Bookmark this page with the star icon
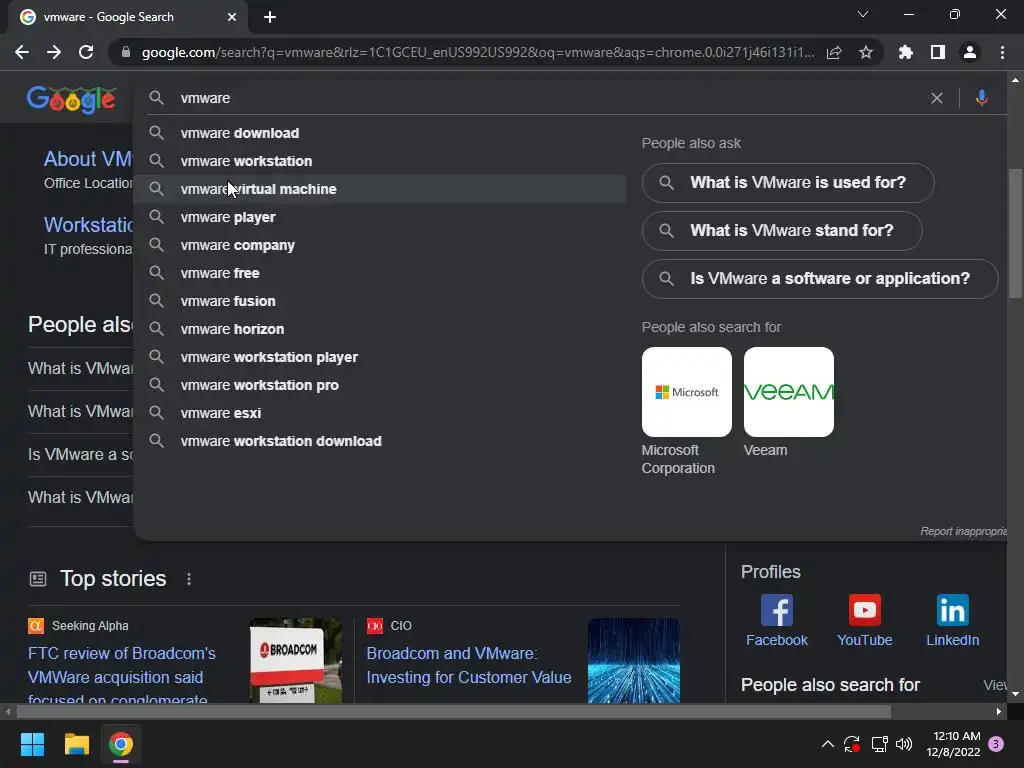Image resolution: width=1024 pixels, height=768 pixels. coord(866,52)
